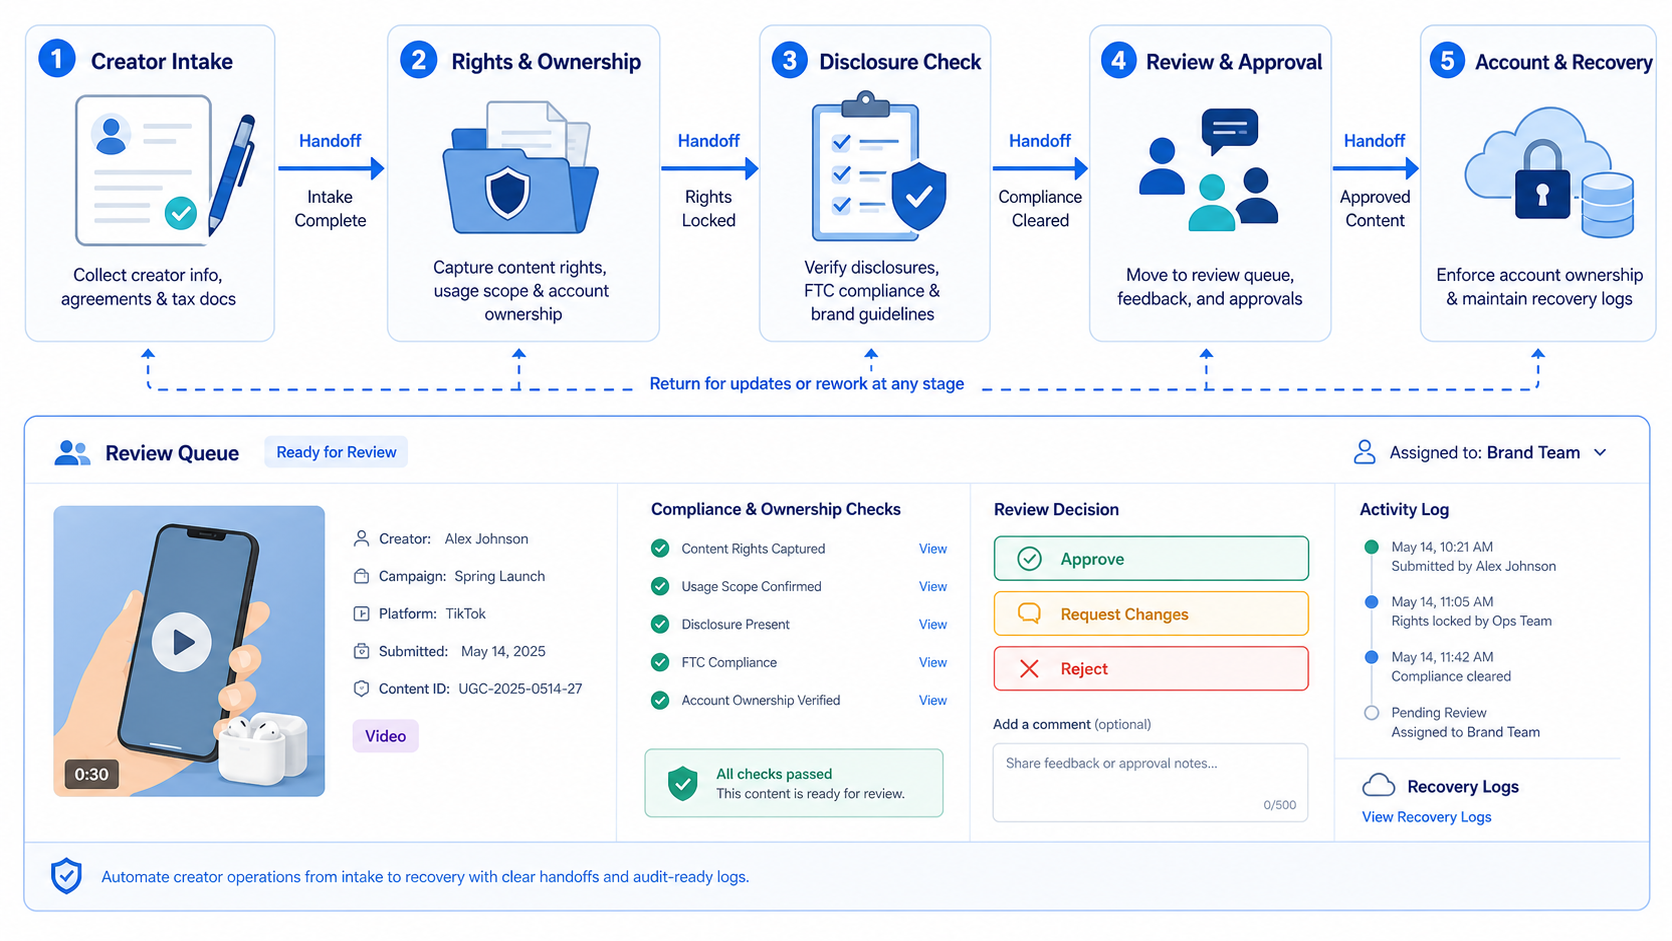Select the Submitted by Alex Johnson log marker

click(1371, 547)
